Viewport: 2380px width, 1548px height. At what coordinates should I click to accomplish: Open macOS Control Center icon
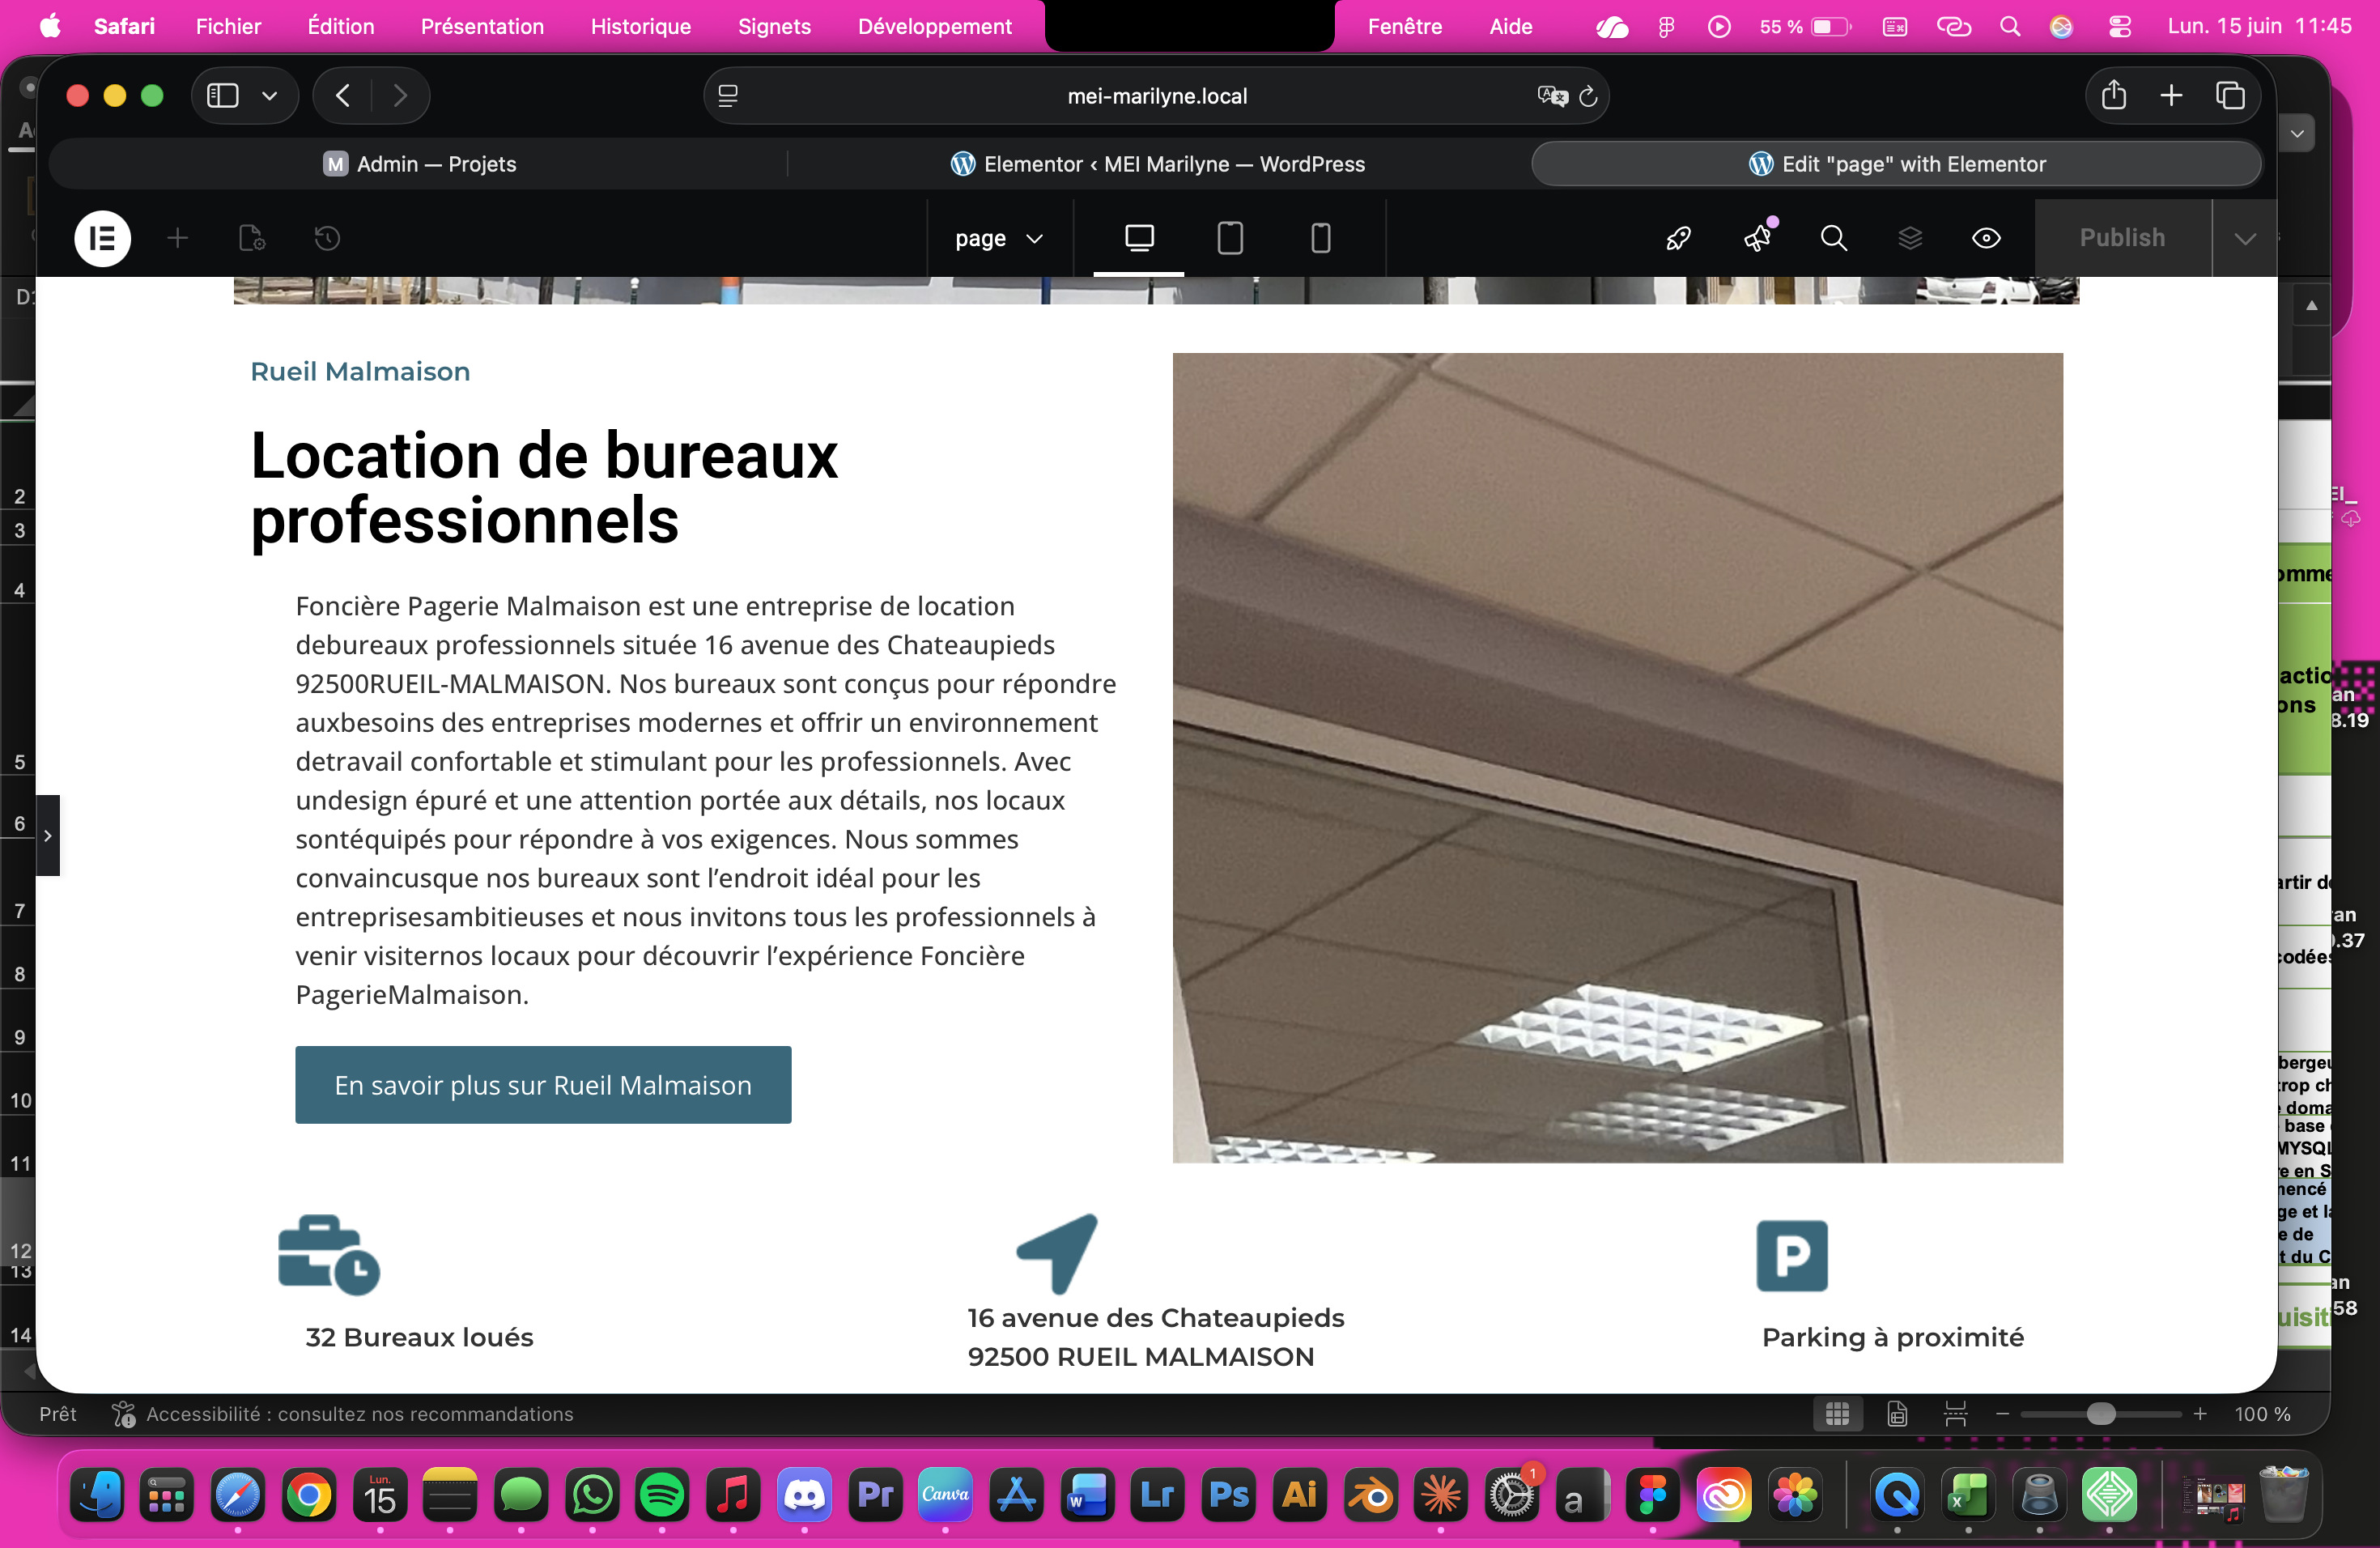tap(2120, 26)
